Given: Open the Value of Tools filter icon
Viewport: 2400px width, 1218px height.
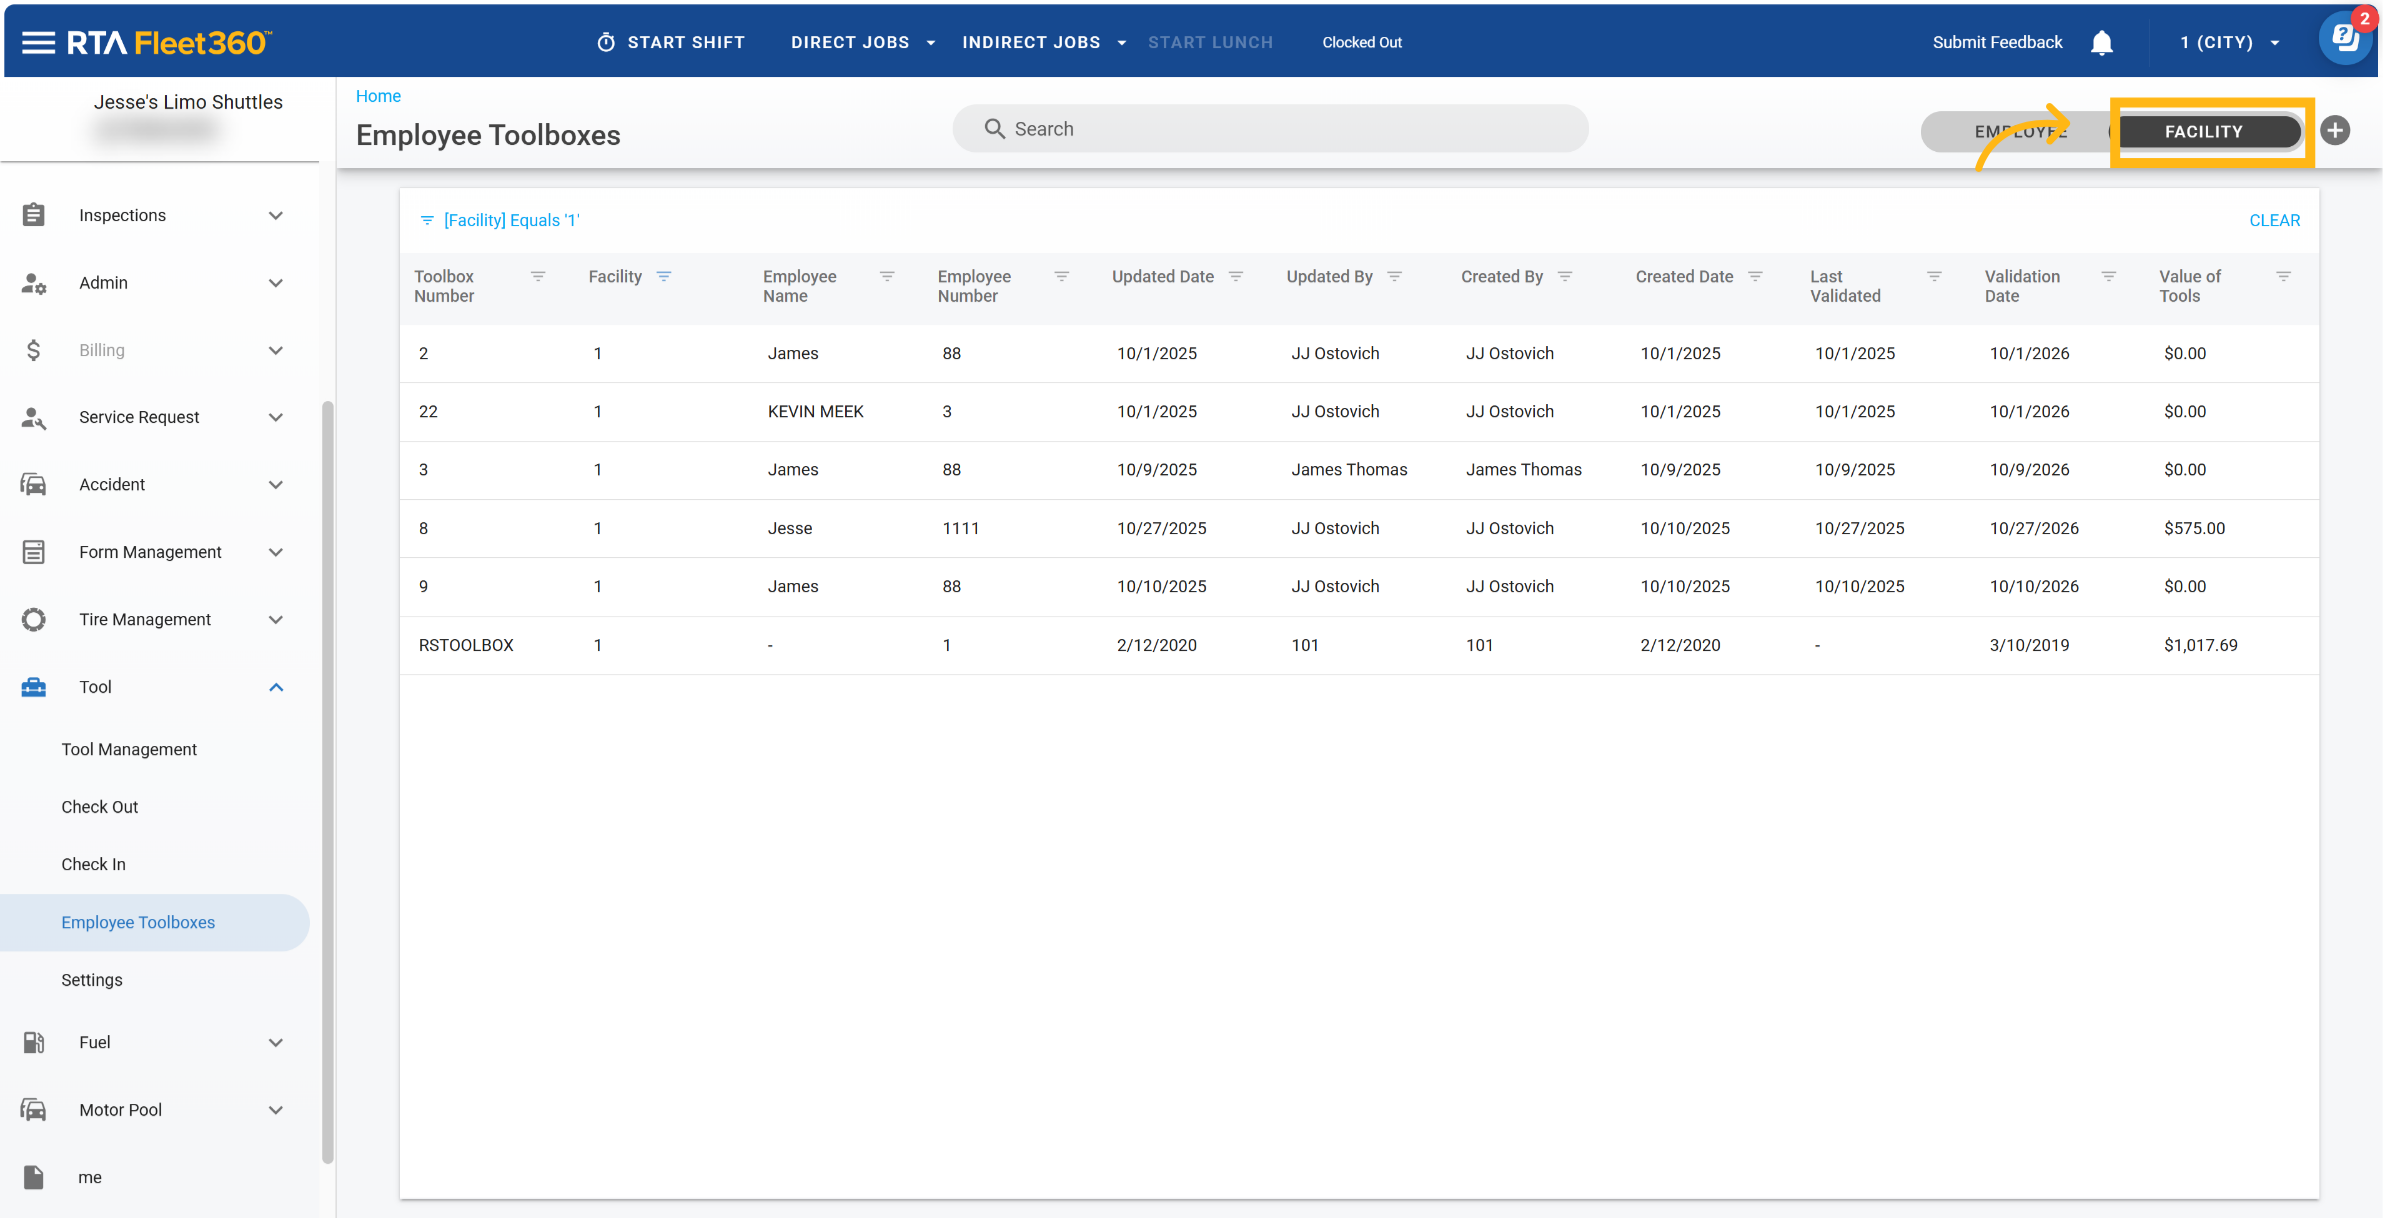Looking at the screenshot, I should pyautogui.click(x=2283, y=277).
